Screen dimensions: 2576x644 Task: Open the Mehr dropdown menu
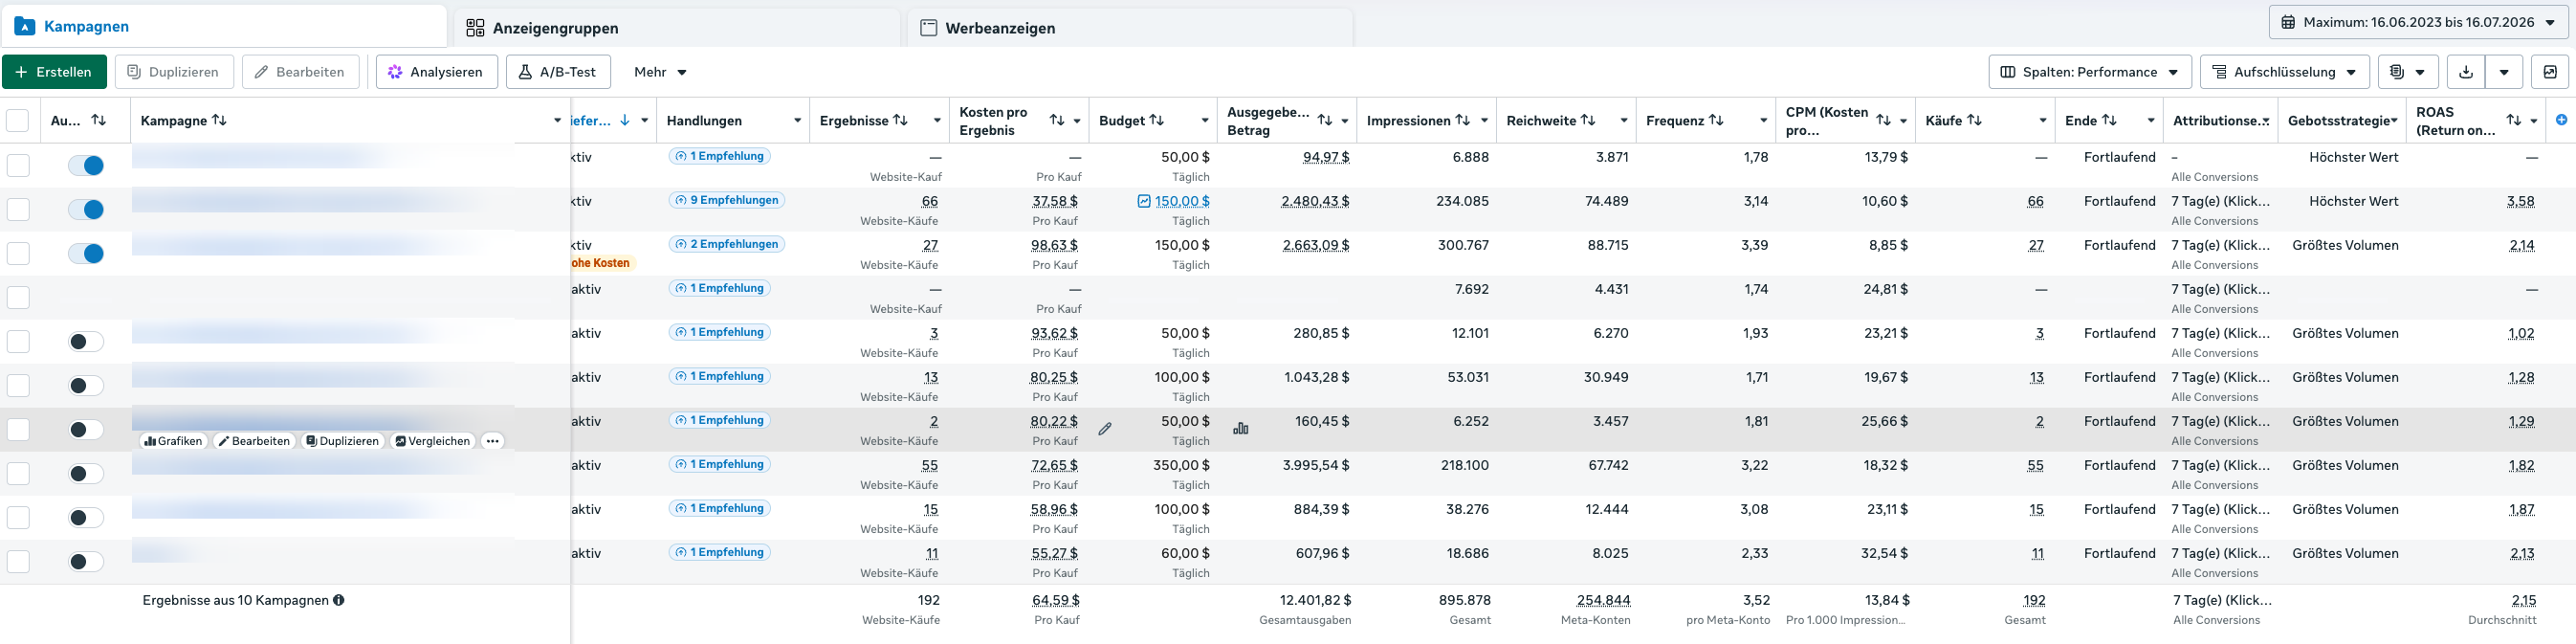point(660,72)
